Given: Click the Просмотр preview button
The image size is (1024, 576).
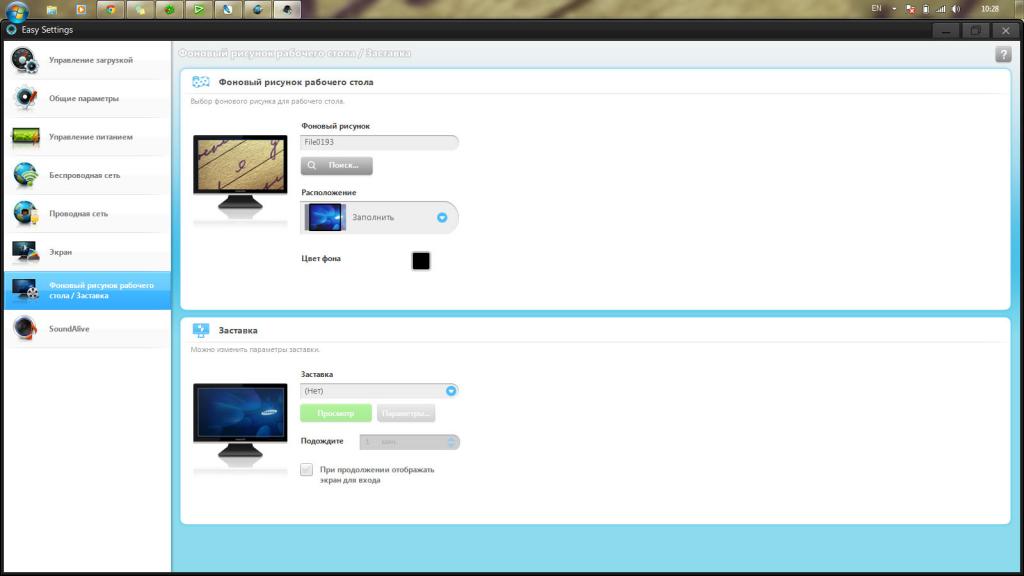Looking at the screenshot, I should coord(336,413).
